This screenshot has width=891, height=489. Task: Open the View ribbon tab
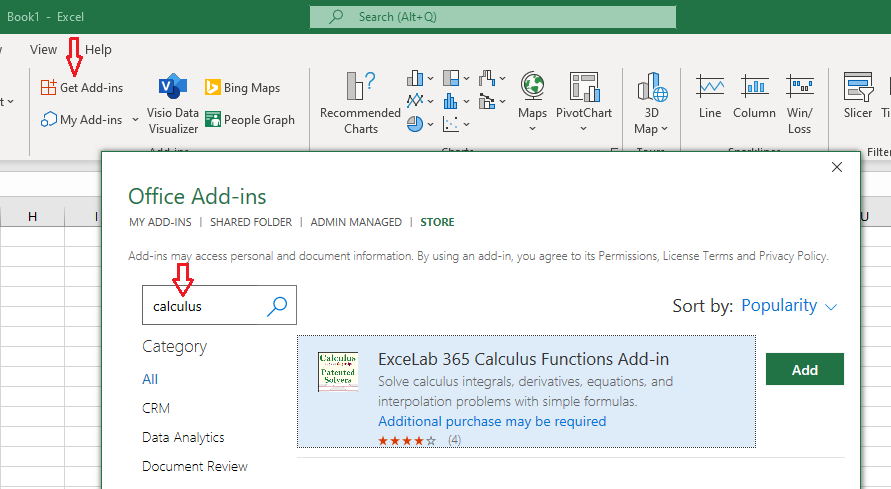click(43, 49)
